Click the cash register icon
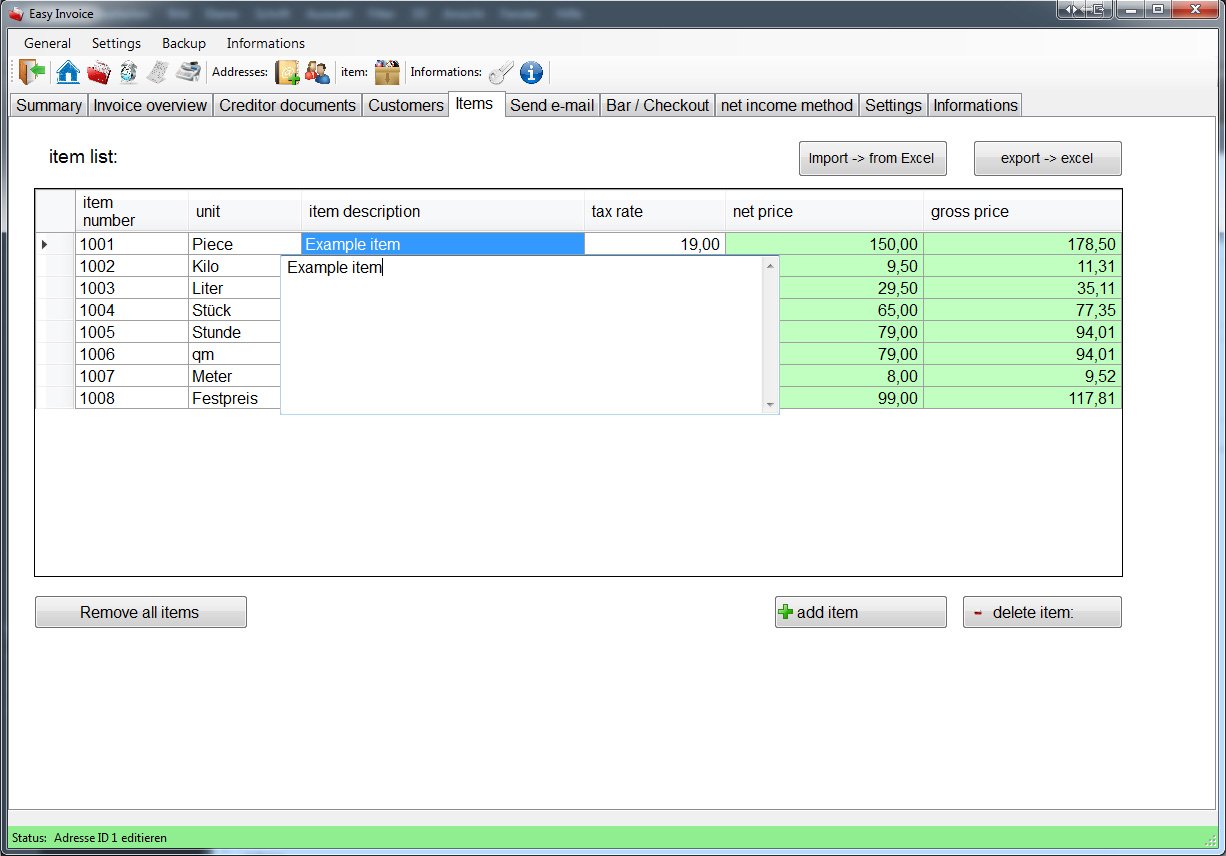 (x=188, y=72)
